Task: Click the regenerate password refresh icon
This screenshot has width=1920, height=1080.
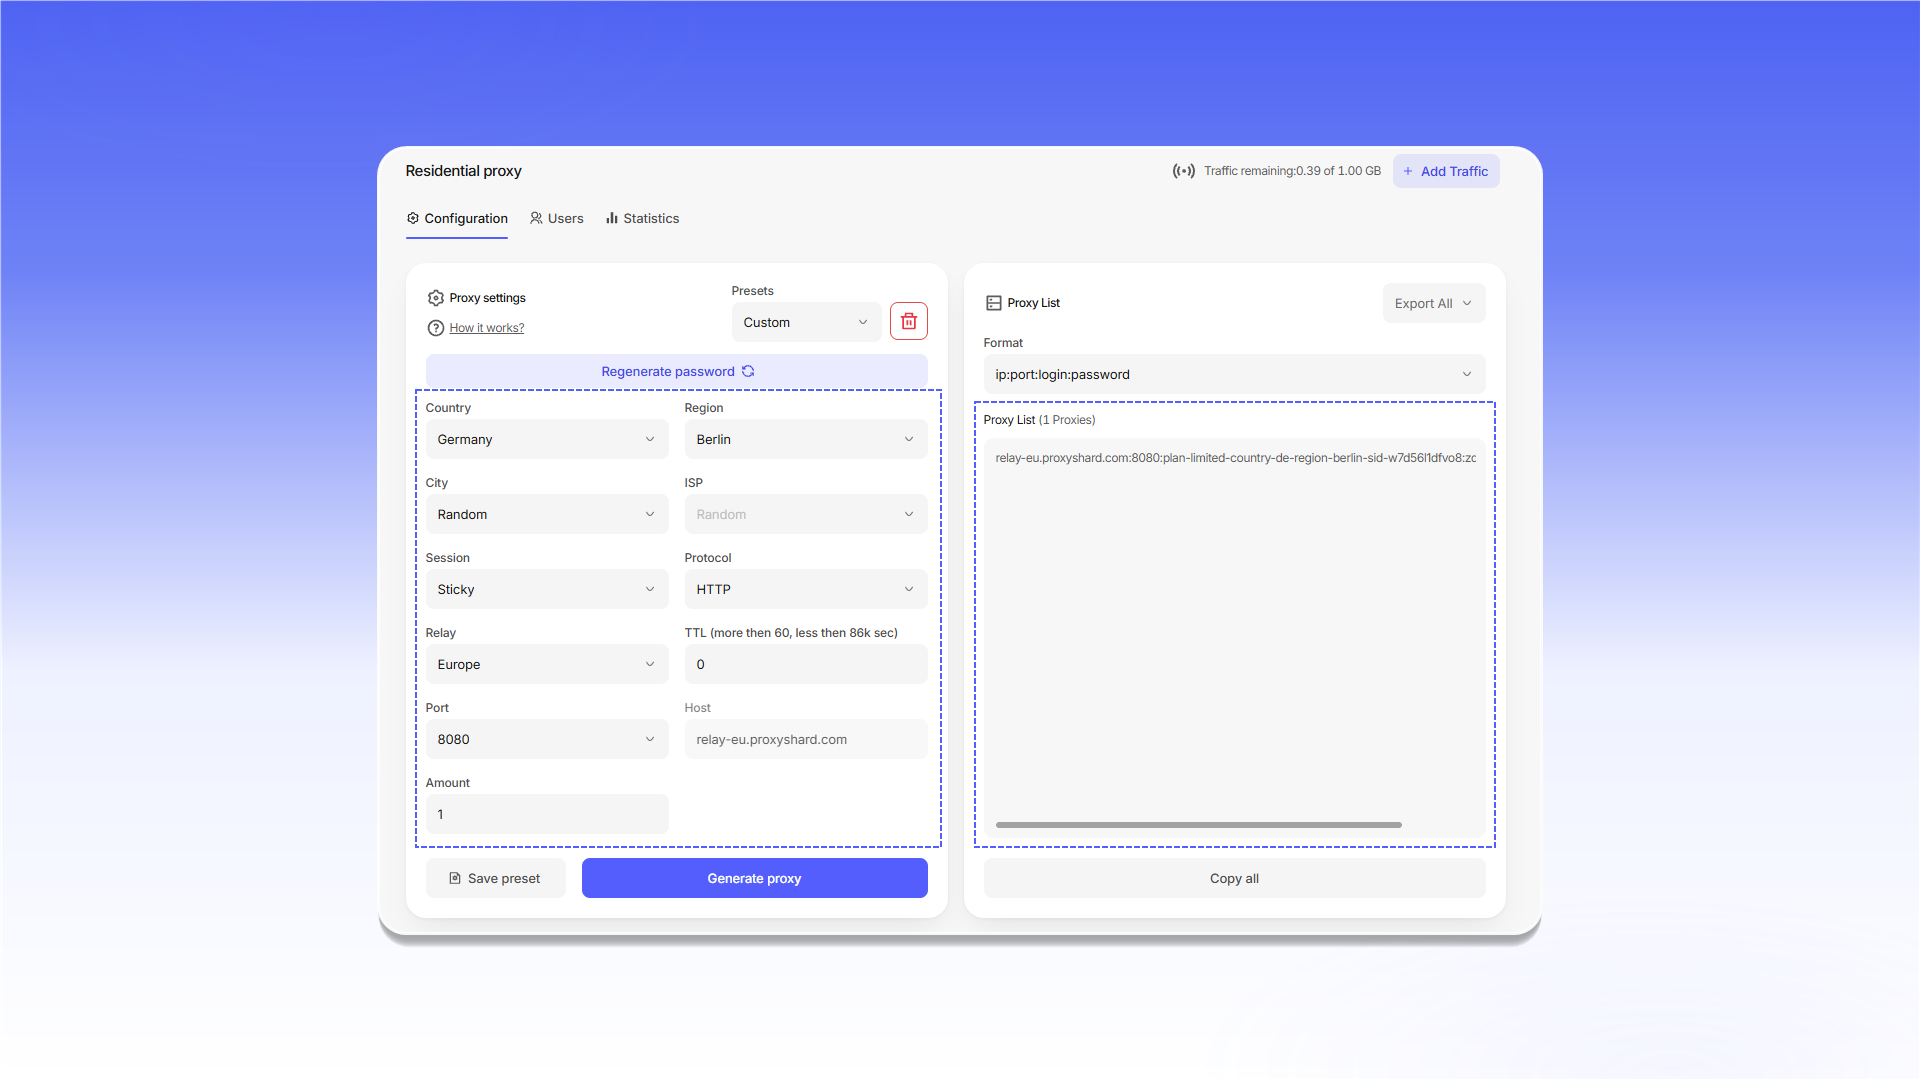Action: click(x=748, y=371)
